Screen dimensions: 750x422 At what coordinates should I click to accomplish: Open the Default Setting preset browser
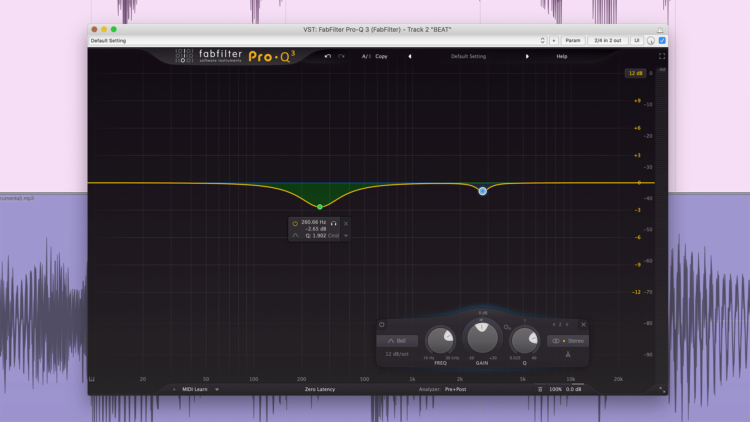(x=468, y=56)
